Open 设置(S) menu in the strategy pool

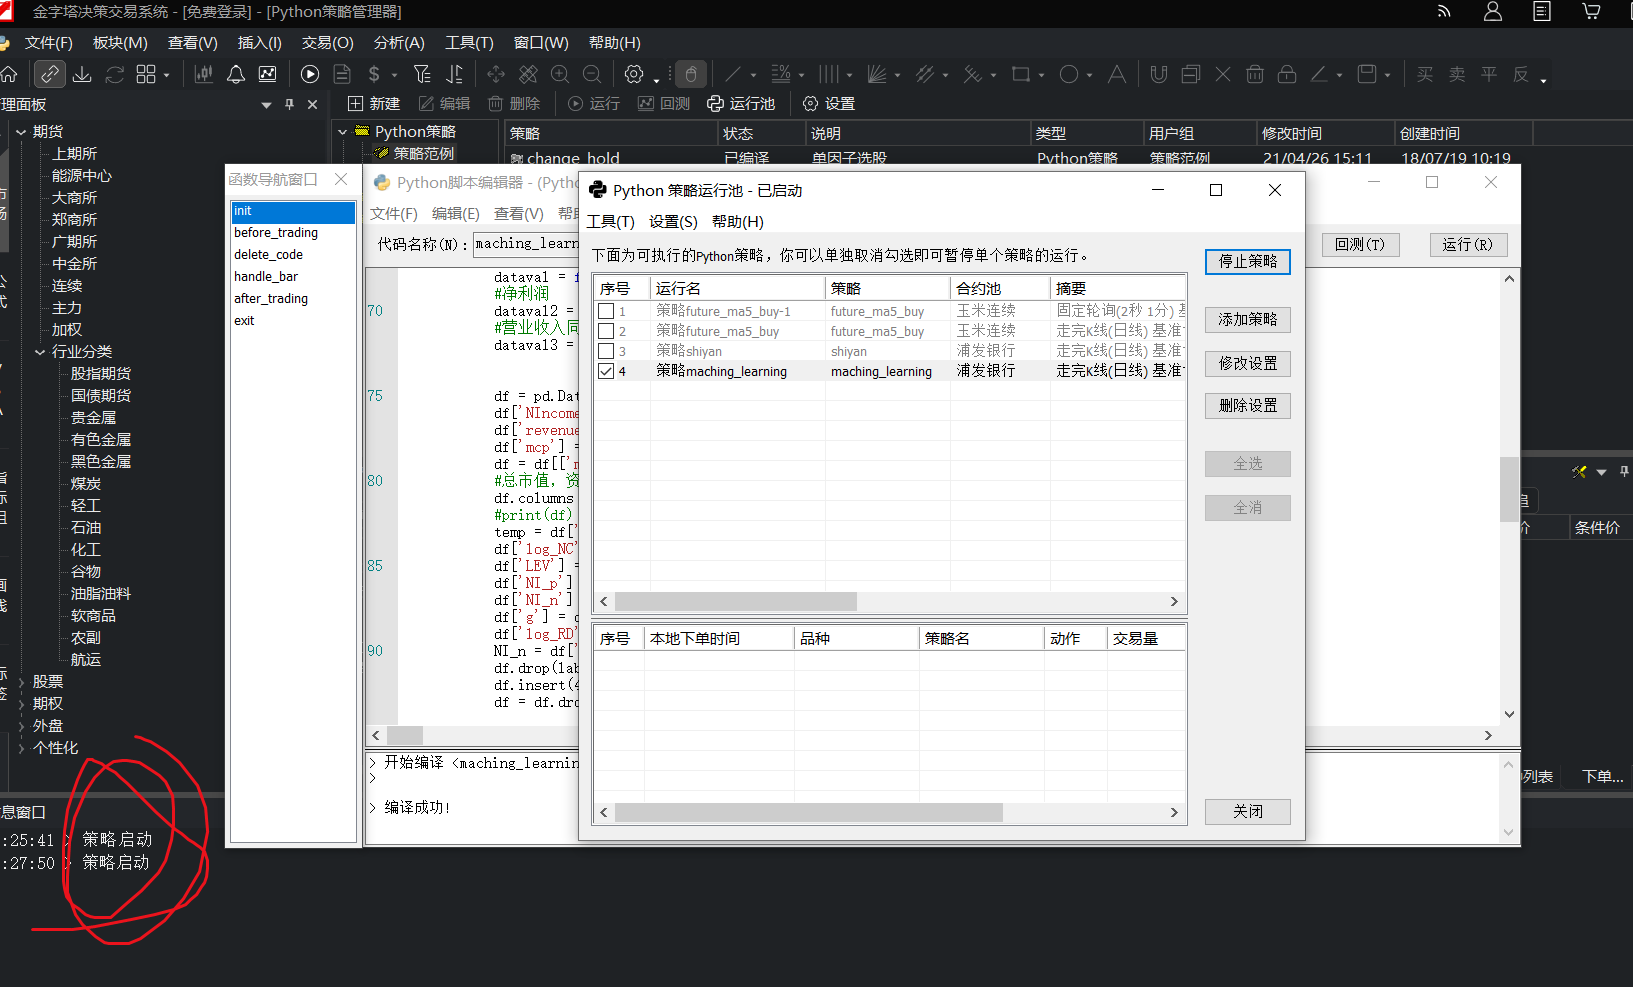673,222
